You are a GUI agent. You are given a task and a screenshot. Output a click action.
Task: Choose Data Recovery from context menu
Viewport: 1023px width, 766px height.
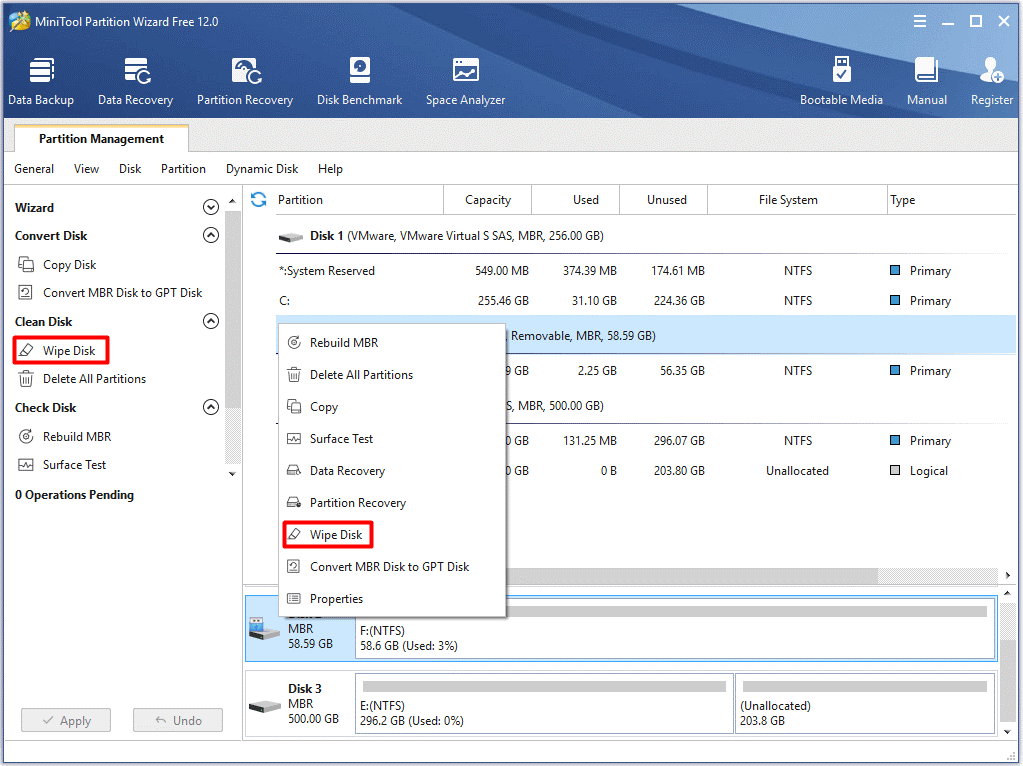pos(391,470)
